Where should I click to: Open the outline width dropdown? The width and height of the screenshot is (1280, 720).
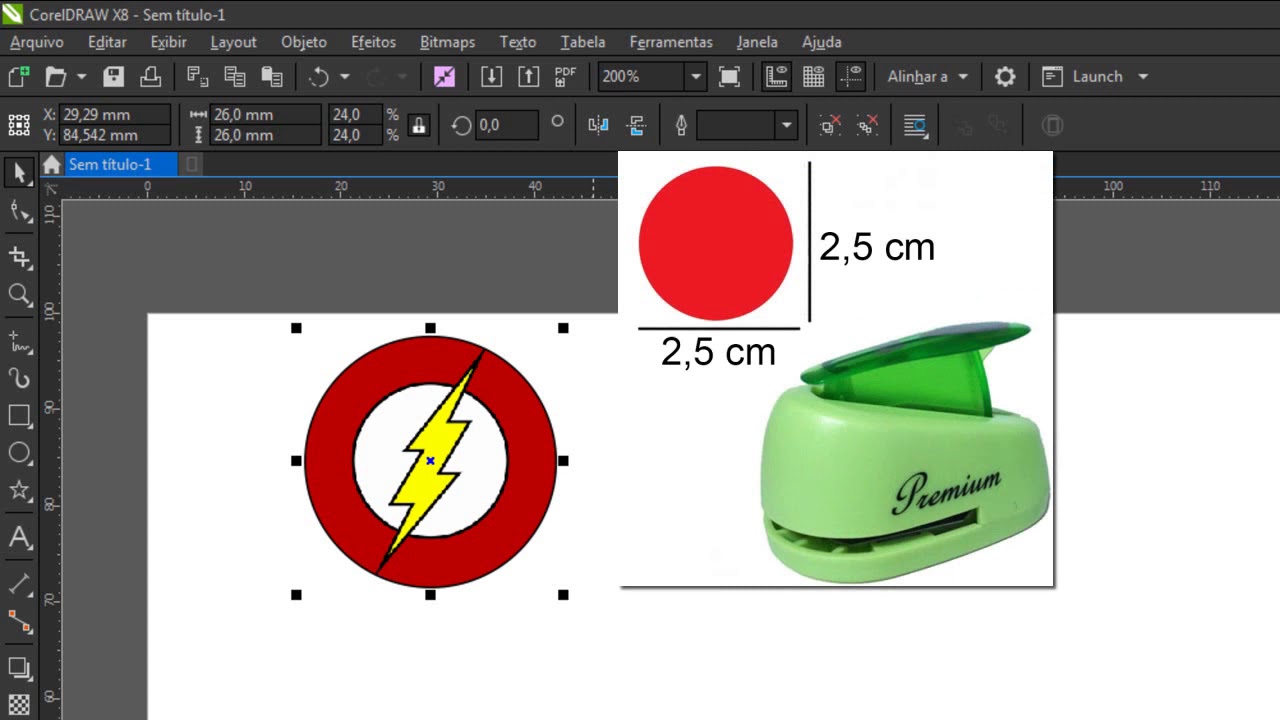coord(787,125)
